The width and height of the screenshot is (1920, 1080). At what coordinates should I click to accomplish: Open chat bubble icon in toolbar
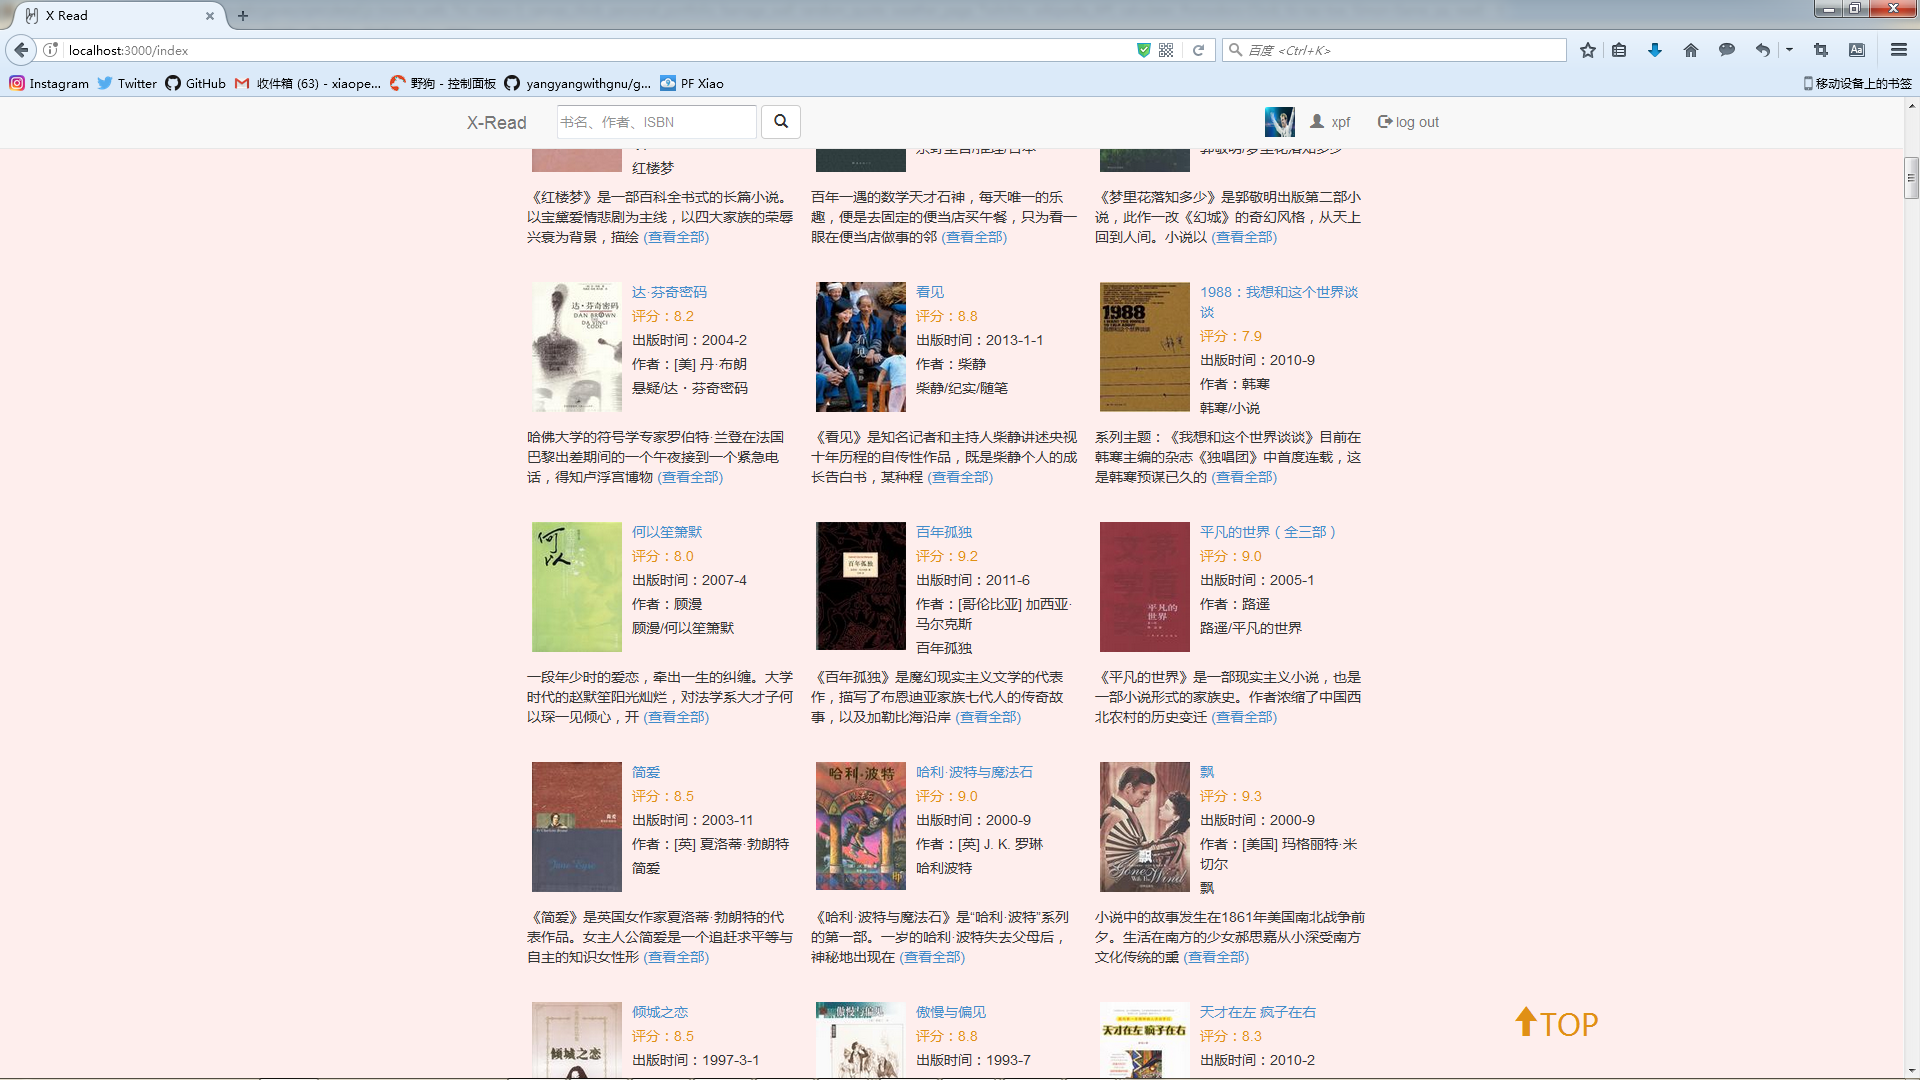point(1727,50)
